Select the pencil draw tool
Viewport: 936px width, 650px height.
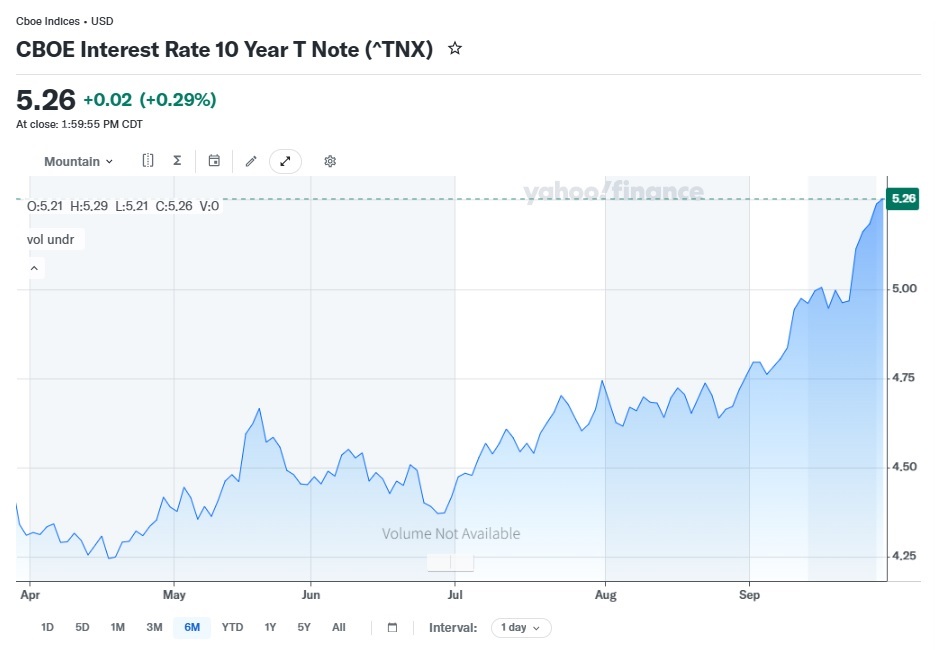(251, 161)
